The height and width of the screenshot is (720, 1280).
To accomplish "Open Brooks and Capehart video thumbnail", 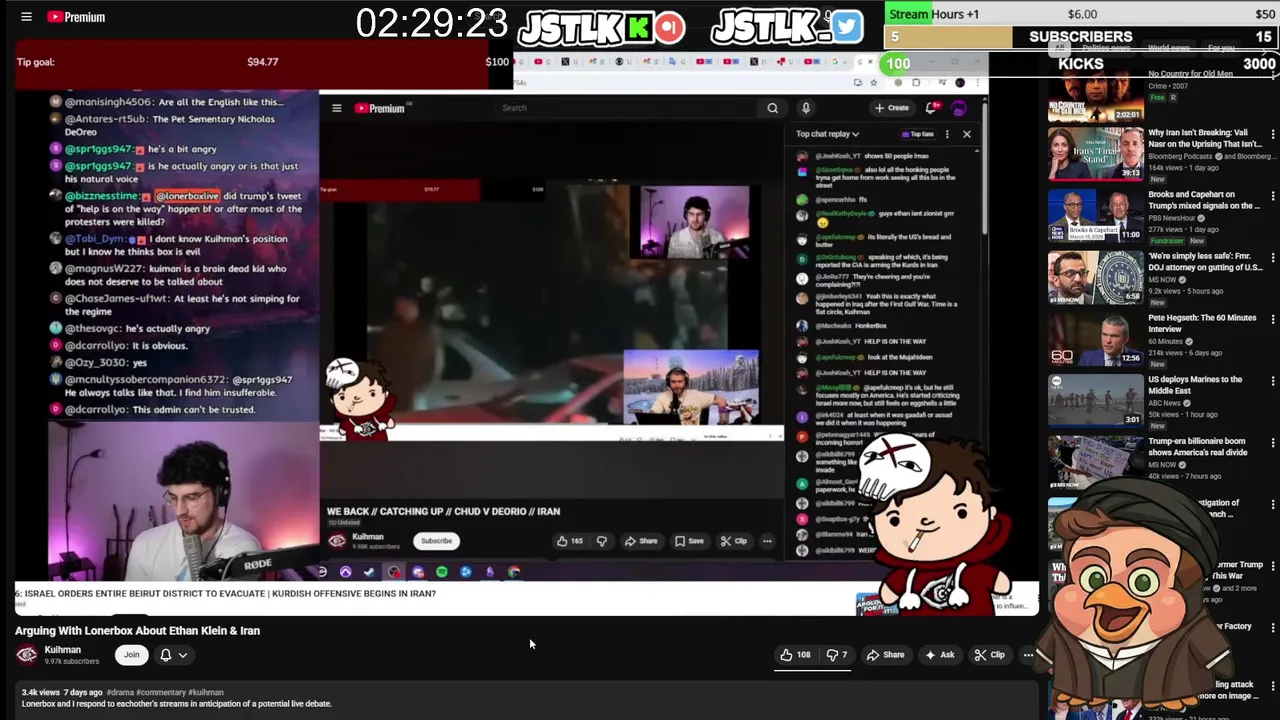I will [1095, 215].
